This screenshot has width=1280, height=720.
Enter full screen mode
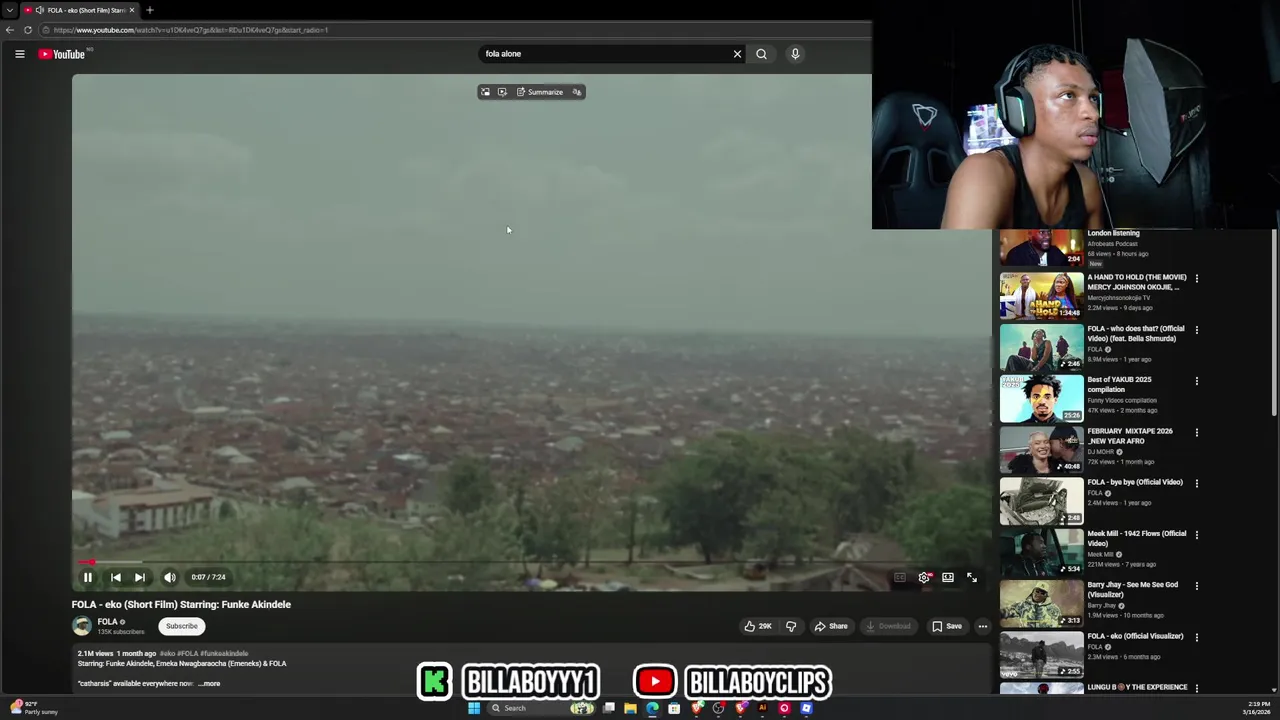(x=972, y=577)
